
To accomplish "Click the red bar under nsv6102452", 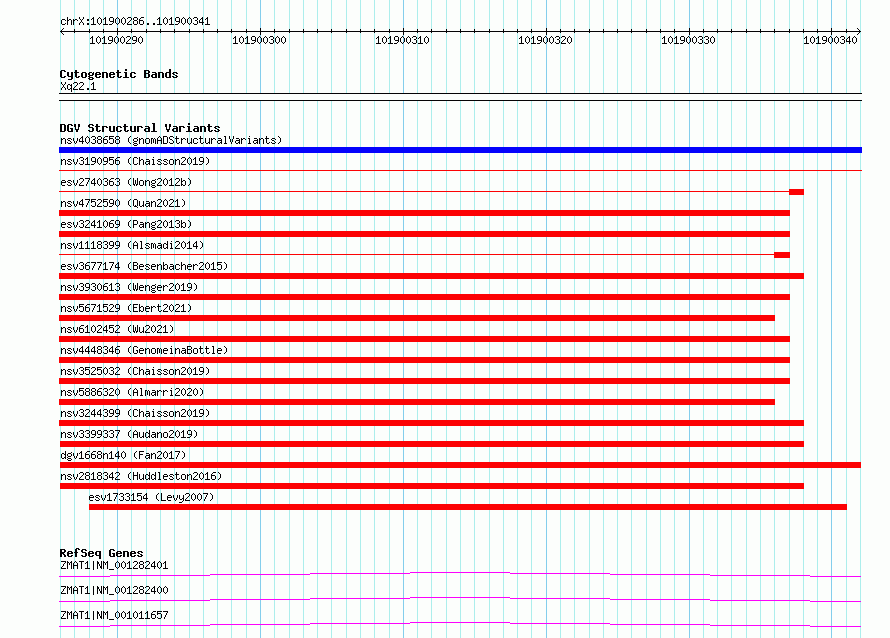I will 425,339.
